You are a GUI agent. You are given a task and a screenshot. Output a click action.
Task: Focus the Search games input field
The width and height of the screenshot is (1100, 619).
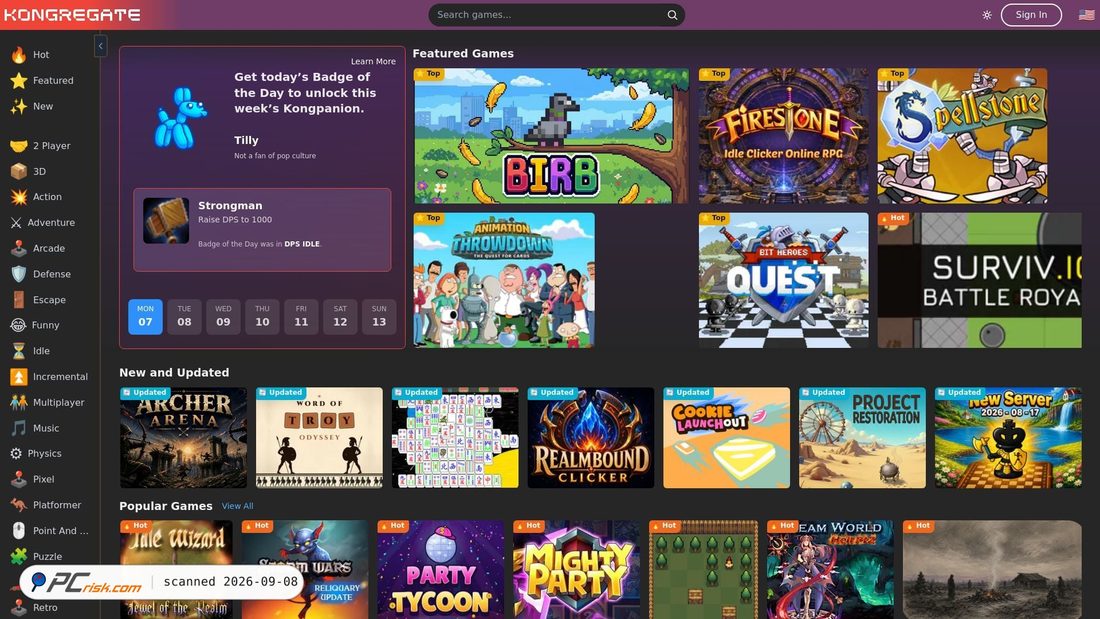point(556,15)
